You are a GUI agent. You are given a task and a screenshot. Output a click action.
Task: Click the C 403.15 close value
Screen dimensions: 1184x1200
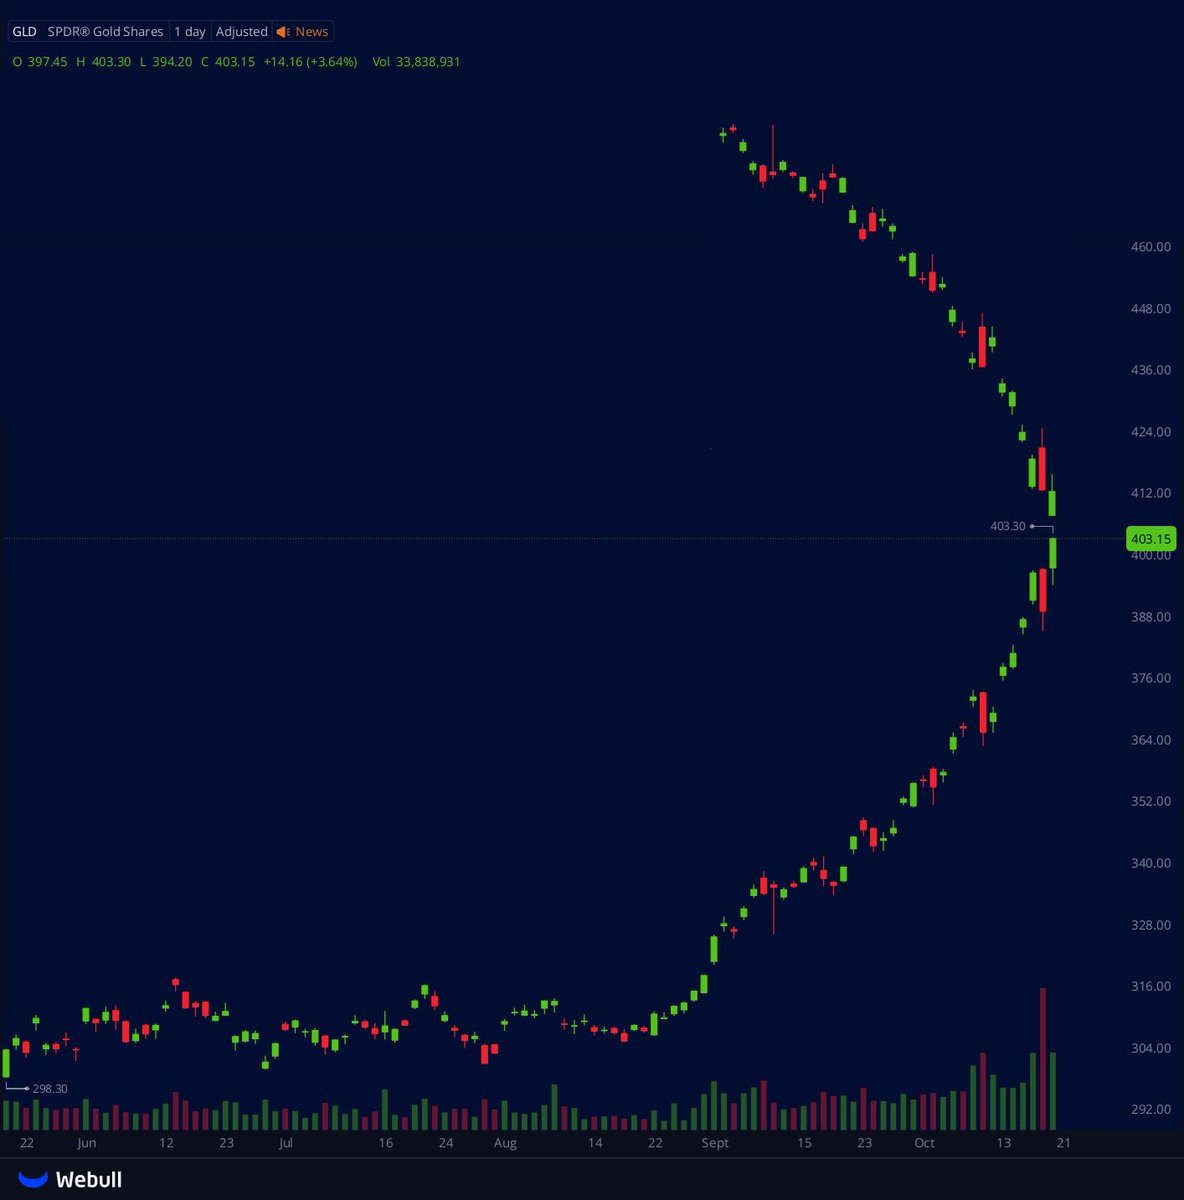click(228, 62)
